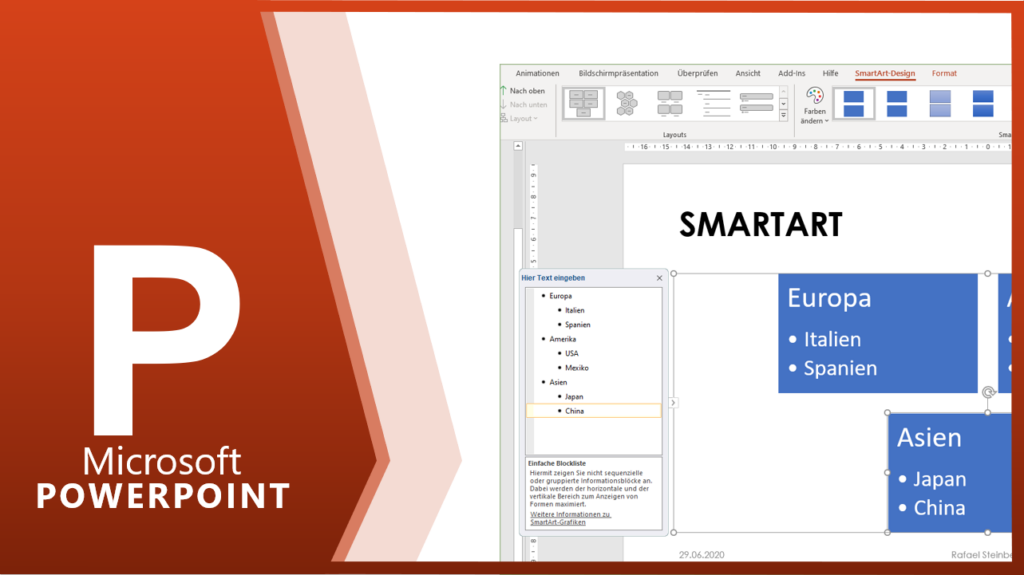Open the Hilfe tab
This screenshot has width=1024, height=575.
coord(830,73)
